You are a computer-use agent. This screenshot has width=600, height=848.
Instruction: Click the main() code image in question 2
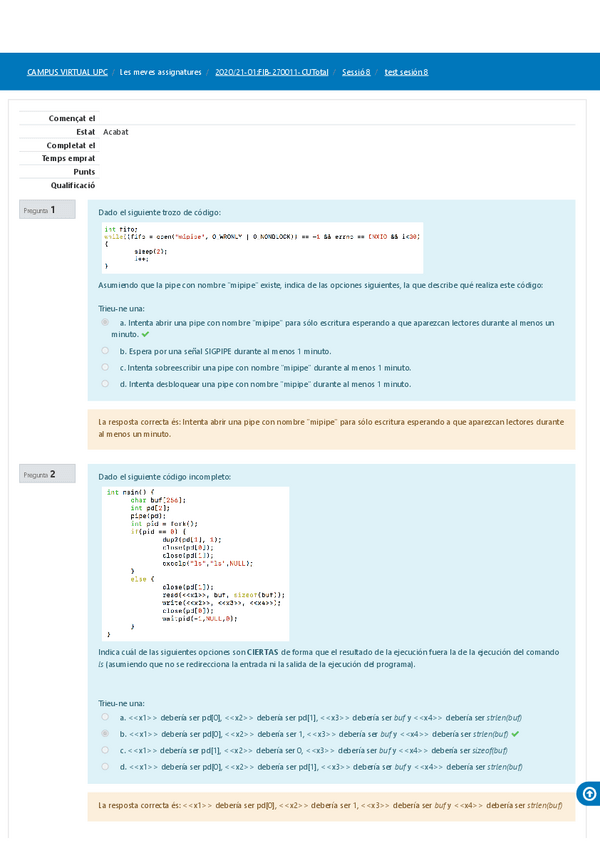[196, 563]
